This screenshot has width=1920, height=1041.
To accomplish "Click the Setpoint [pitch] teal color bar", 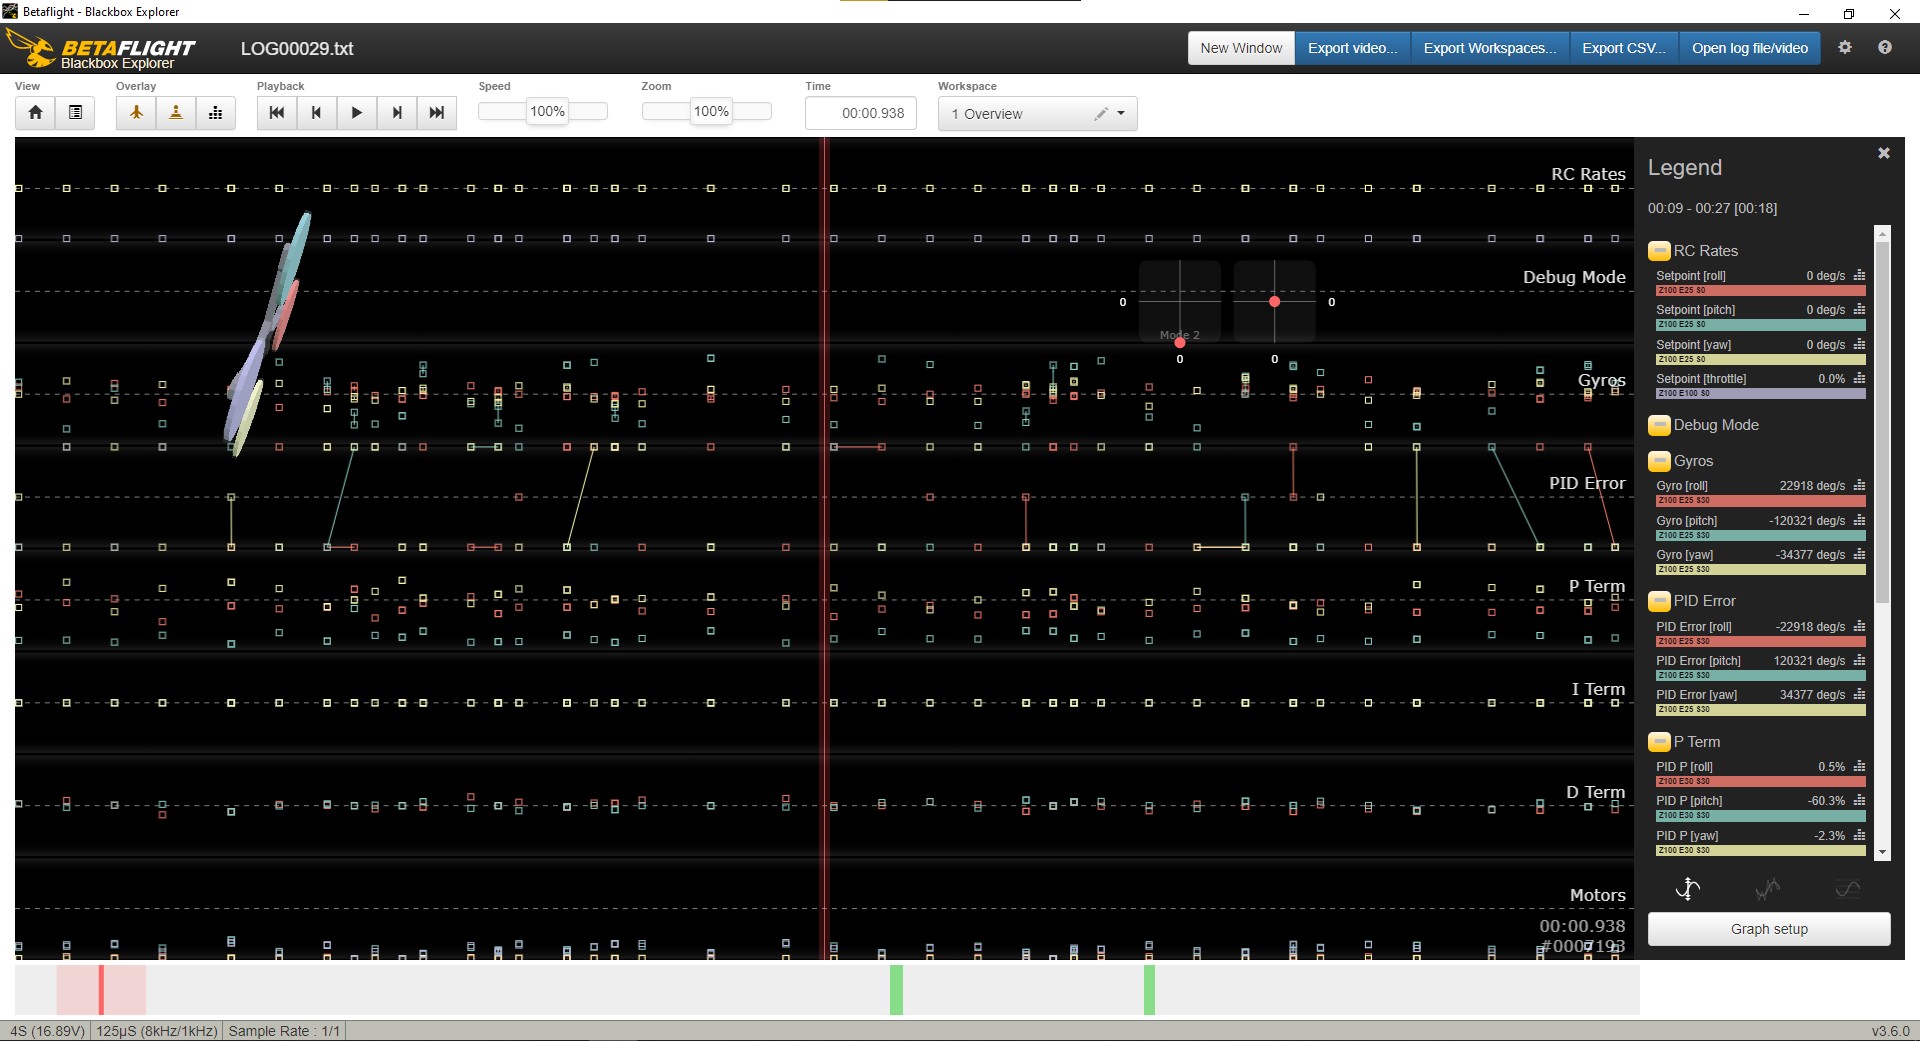I will [x=1761, y=324].
